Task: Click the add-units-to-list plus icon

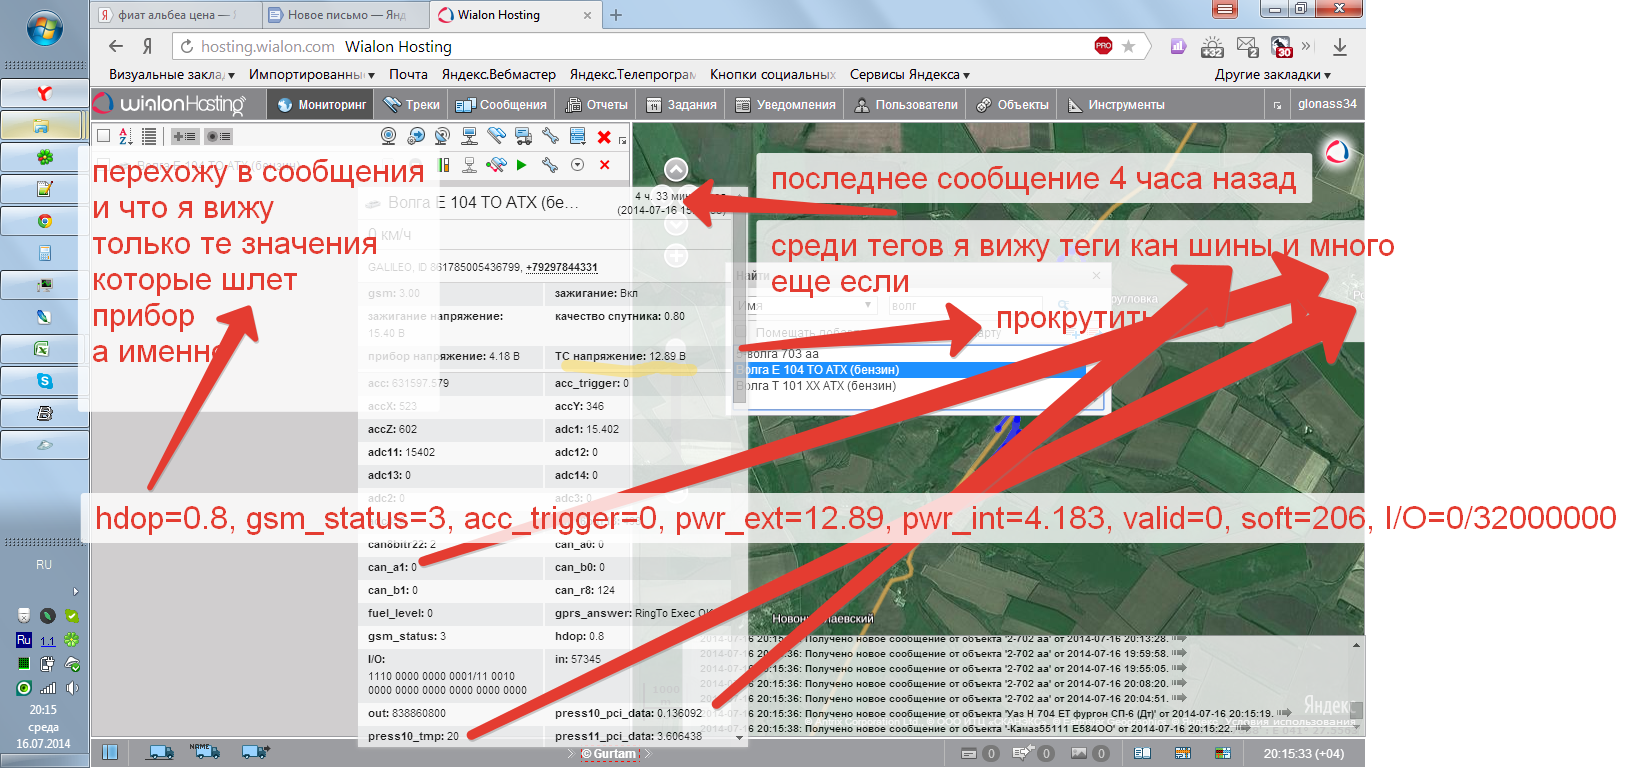Action: [x=184, y=136]
